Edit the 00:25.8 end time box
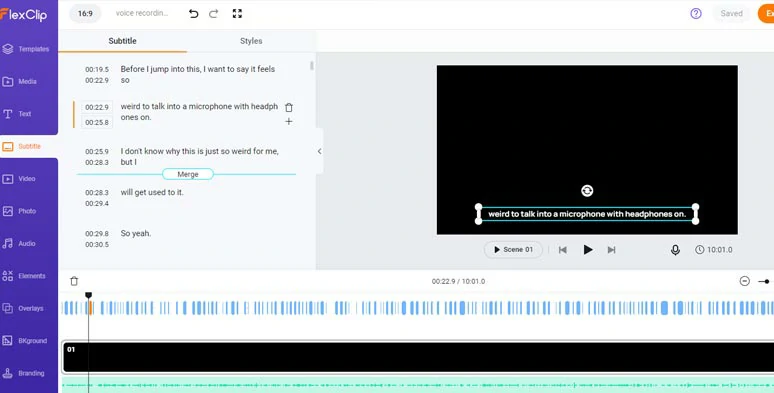Viewport: 774px width, 393px height. click(97, 122)
